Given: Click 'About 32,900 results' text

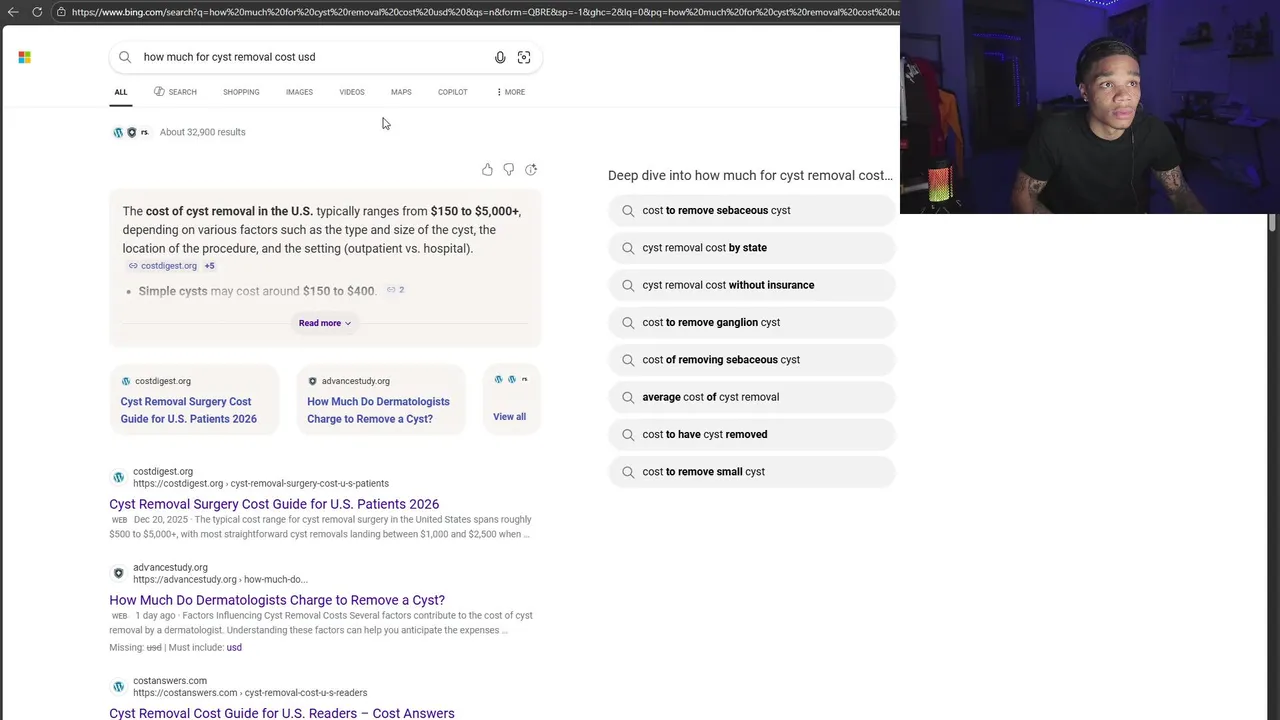Looking at the screenshot, I should click(202, 132).
